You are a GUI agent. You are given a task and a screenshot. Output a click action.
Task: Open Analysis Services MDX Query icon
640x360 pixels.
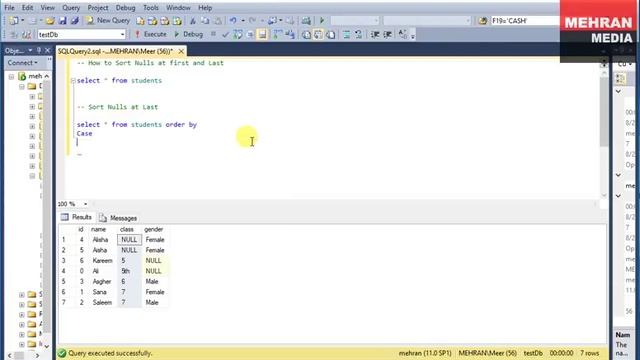pos(153,20)
